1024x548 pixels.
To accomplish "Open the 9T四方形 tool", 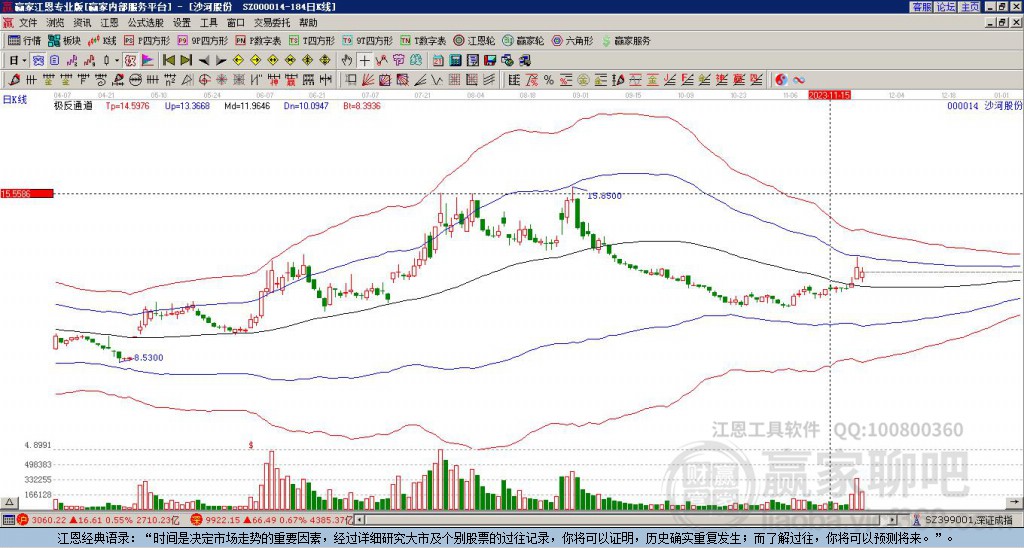I will 367,40.
